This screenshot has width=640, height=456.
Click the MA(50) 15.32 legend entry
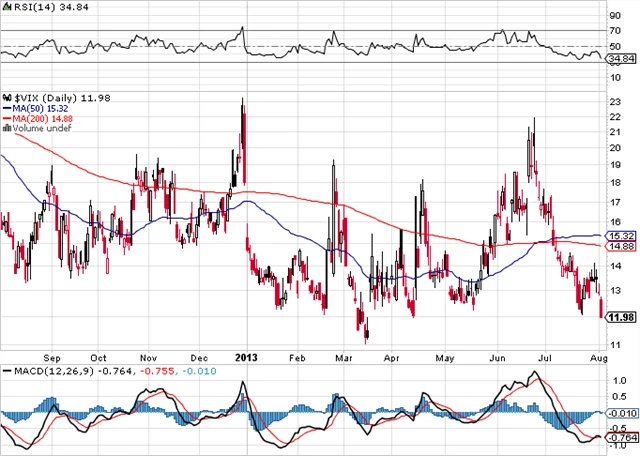(x=36, y=109)
